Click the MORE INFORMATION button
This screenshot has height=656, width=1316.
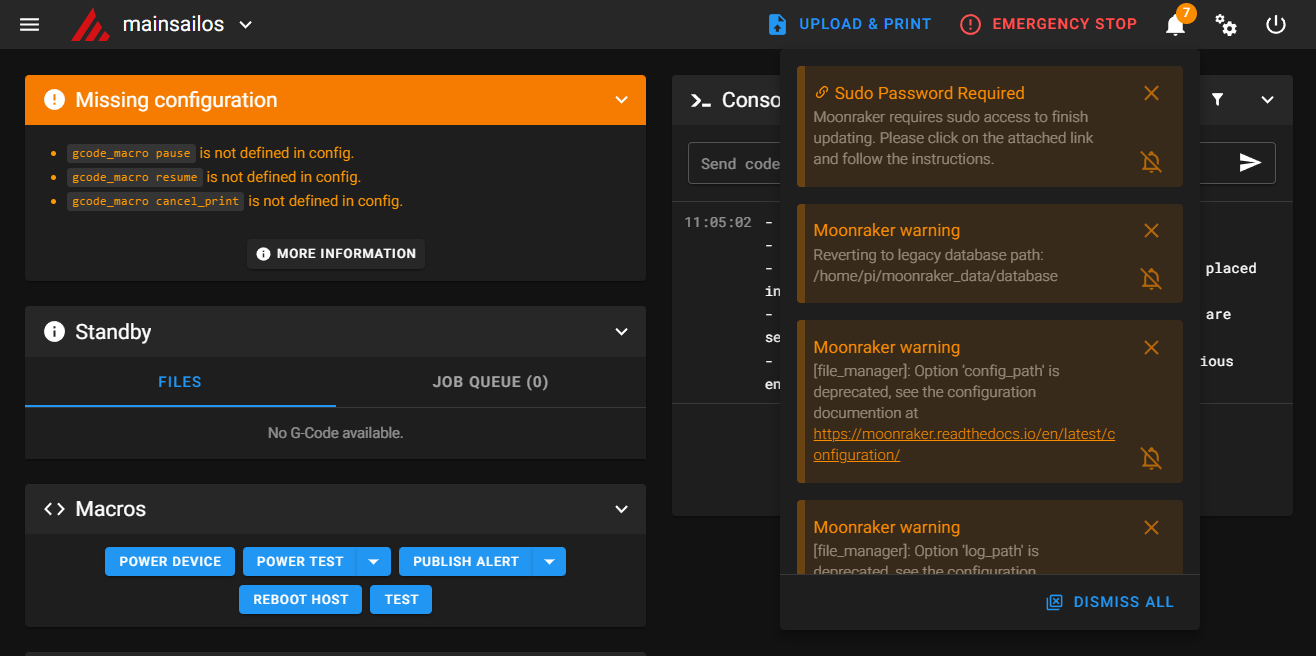point(335,253)
